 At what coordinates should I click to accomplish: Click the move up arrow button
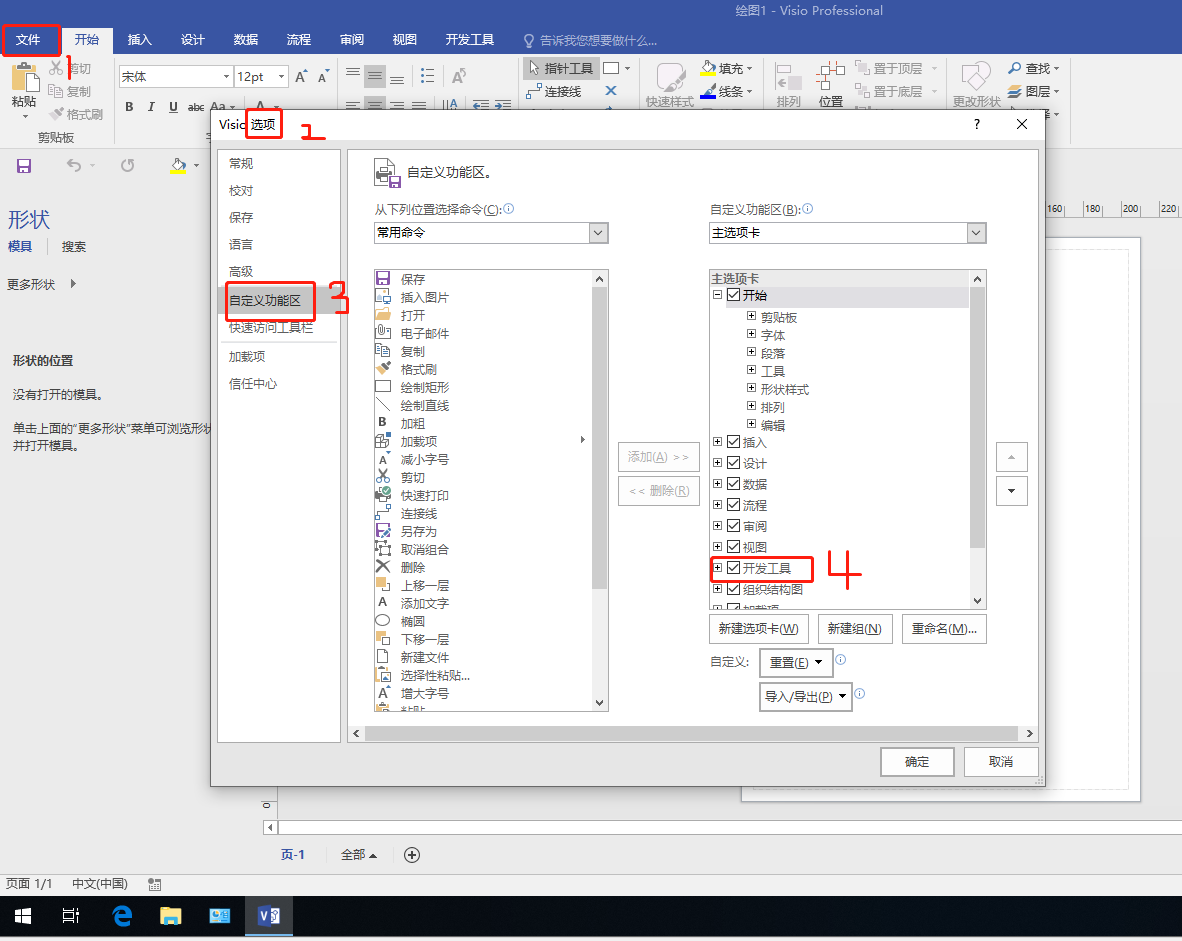pyautogui.click(x=1011, y=457)
